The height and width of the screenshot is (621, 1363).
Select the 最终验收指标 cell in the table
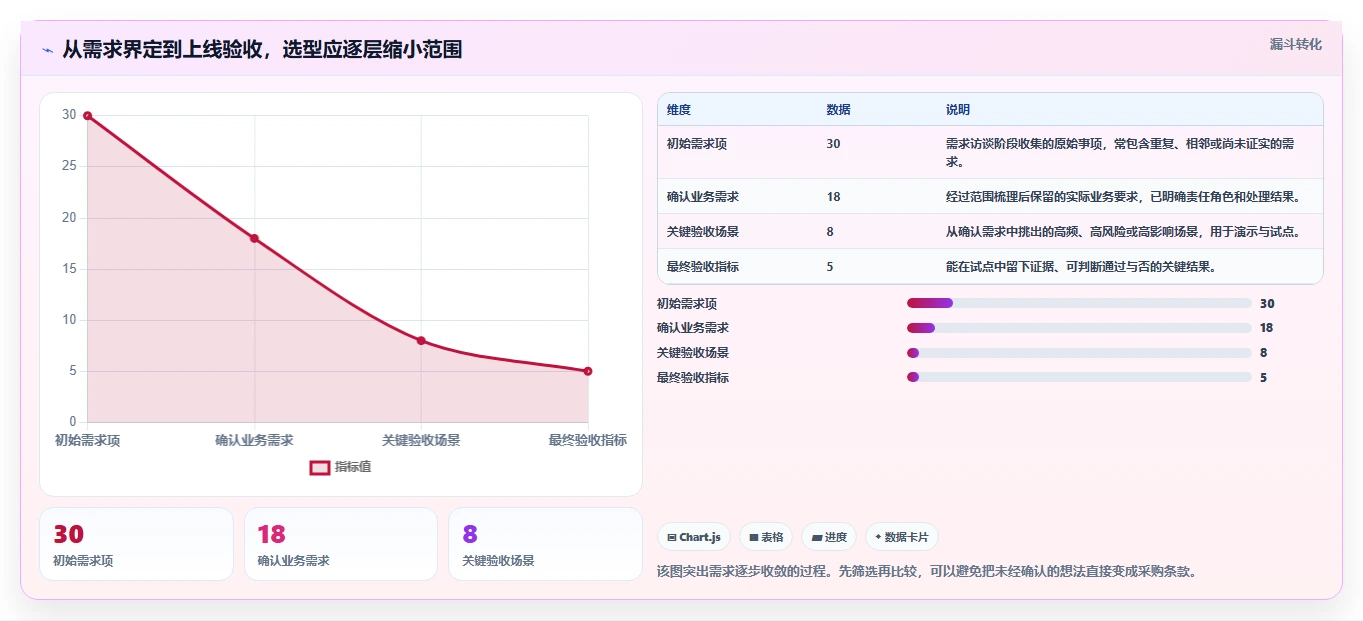[x=703, y=267]
